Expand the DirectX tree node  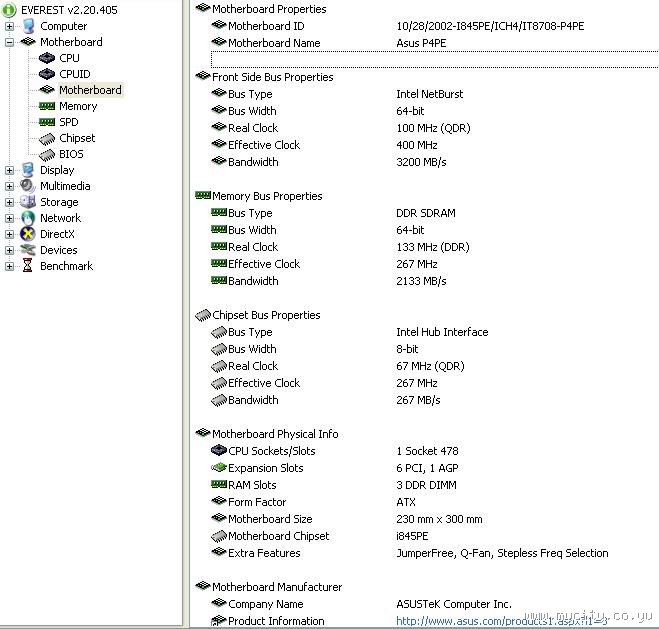coord(9,234)
